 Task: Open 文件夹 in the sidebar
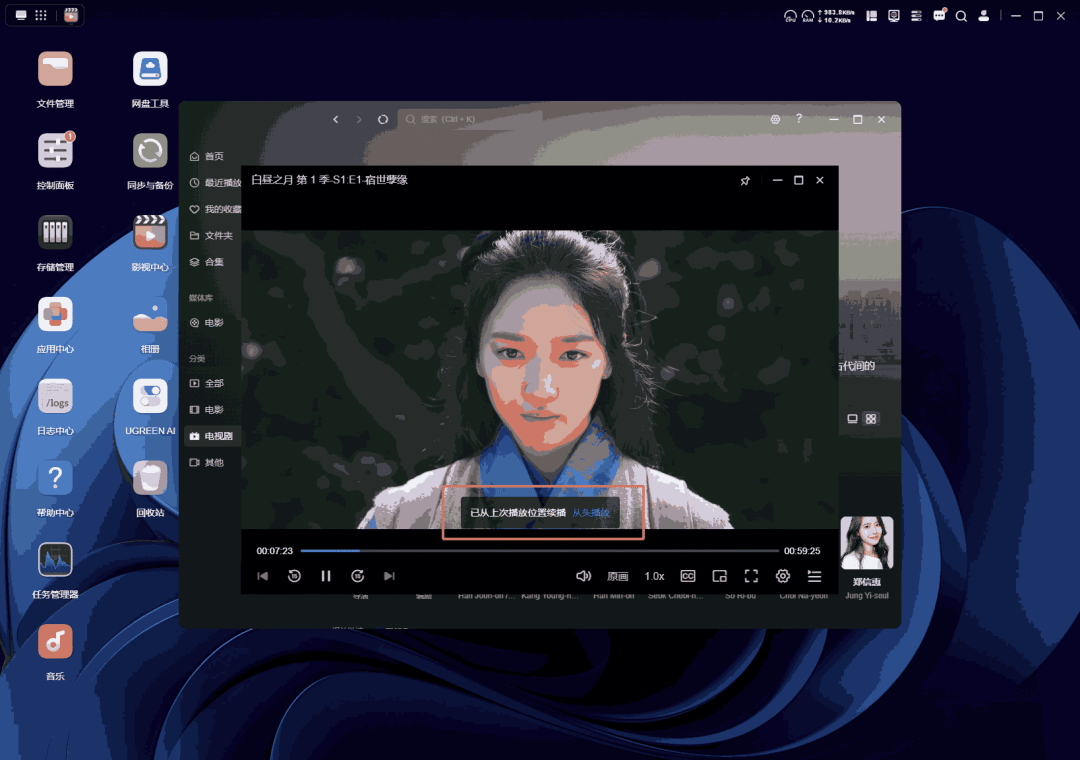tap(211, 236)
